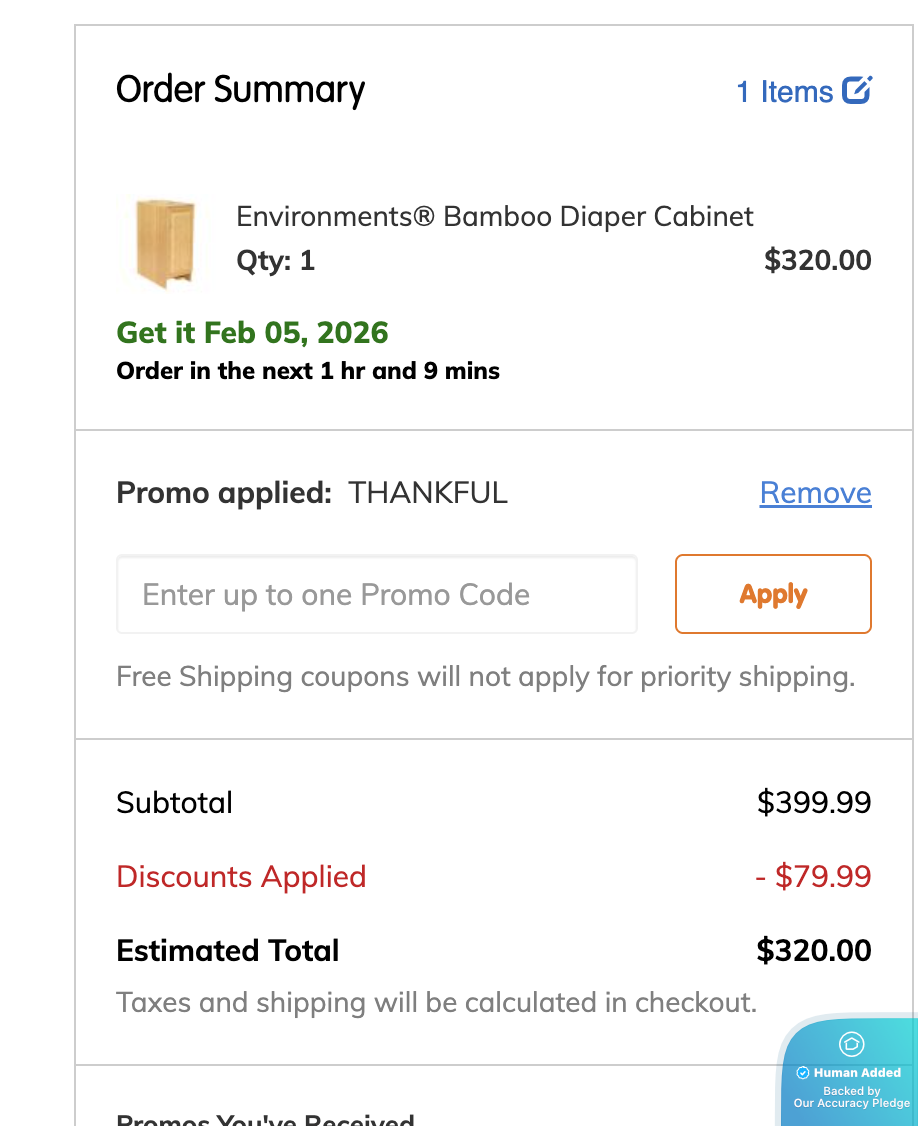Click the THANKFUL applied promo code text
The width and height of the screenshot is (918, 1126).
tap(428, 493)
